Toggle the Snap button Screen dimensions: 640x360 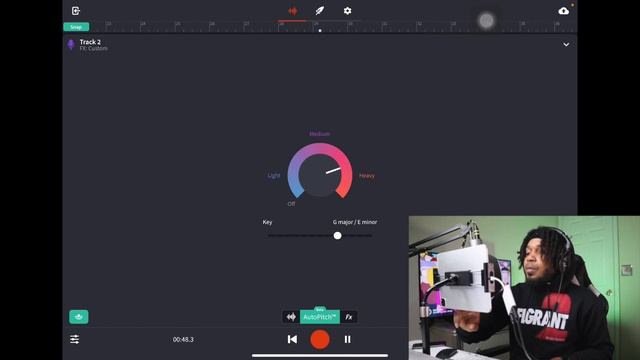76,27
